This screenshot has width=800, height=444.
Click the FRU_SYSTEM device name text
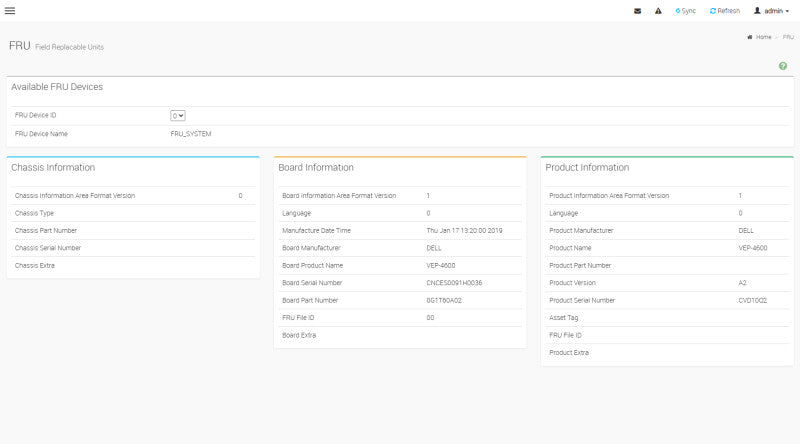(191, 134)
